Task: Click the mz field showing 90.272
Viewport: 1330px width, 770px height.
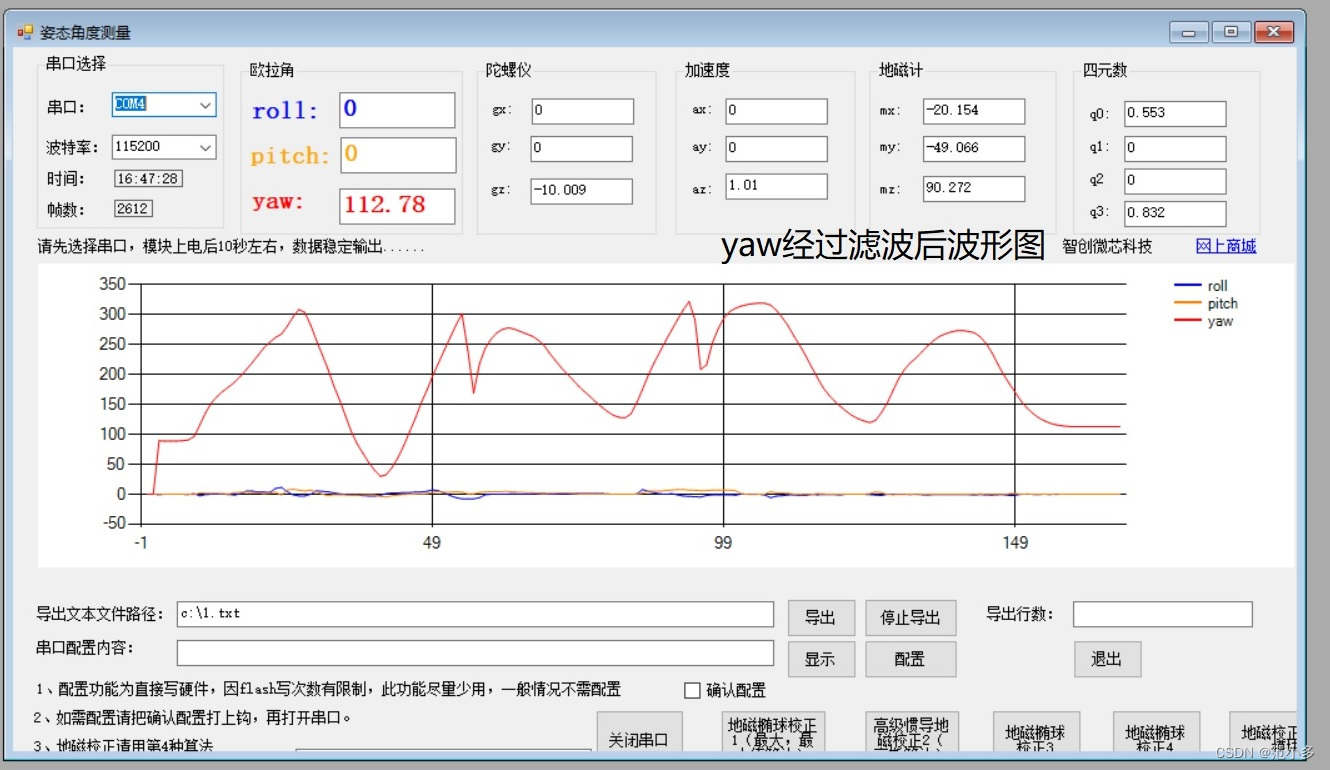Action: pos(975,188)
